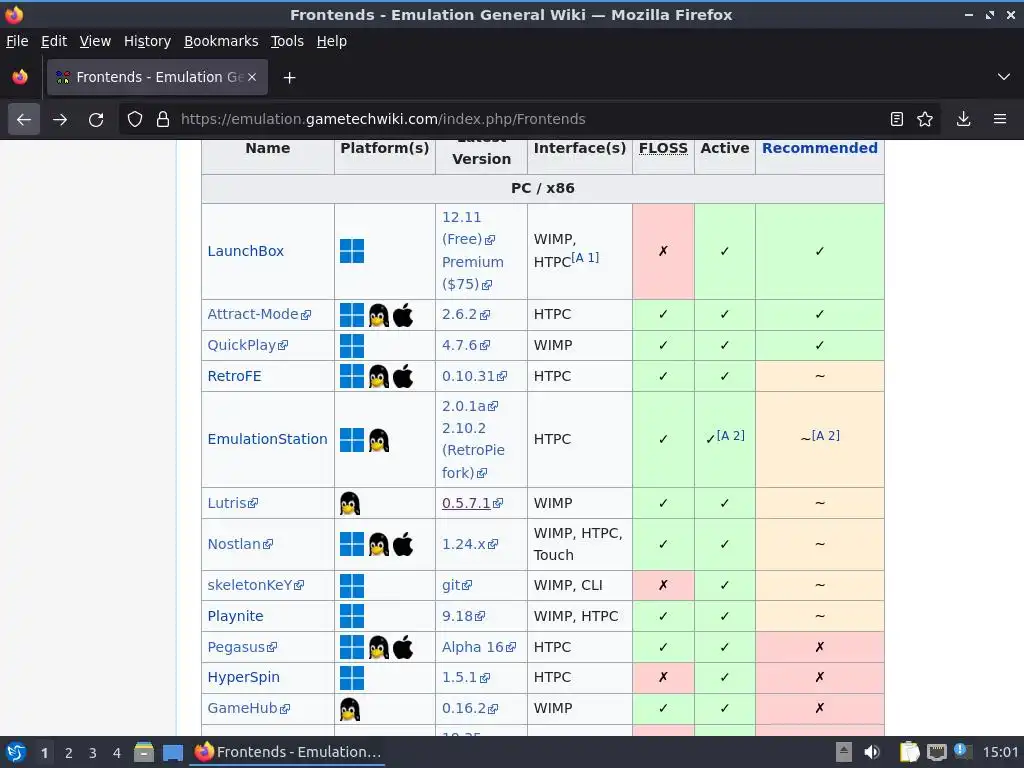Open the Pegasus link
Viewport: 1024px width, 768px height.
coord(242,647)
